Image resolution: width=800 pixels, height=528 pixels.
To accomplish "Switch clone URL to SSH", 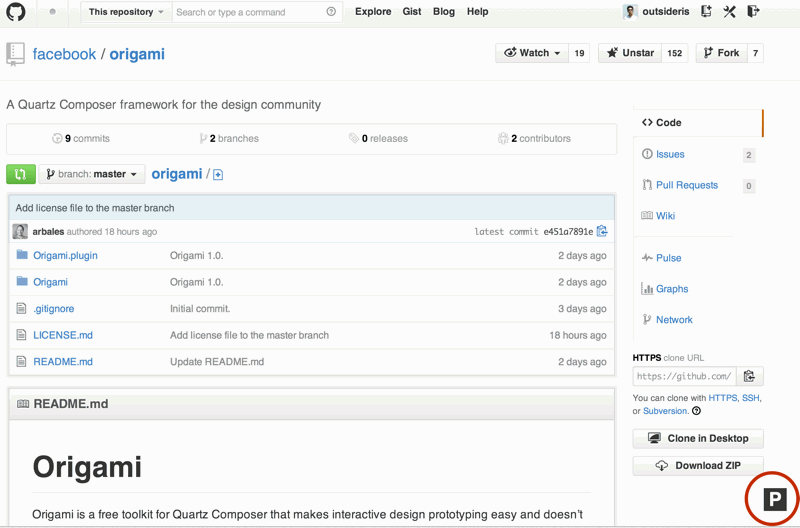I will (x=750, y=398).
